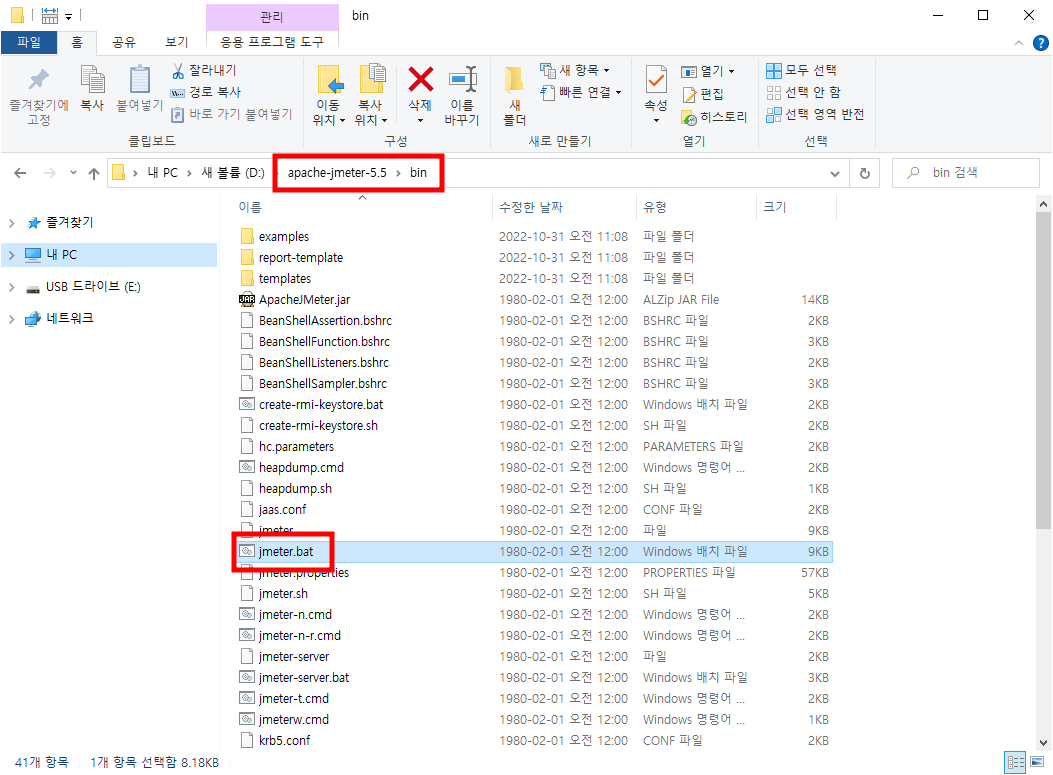
Task: Click Invert selection (선택 영역 반전)
Action: pyautogui.click(x=815, y=114)
